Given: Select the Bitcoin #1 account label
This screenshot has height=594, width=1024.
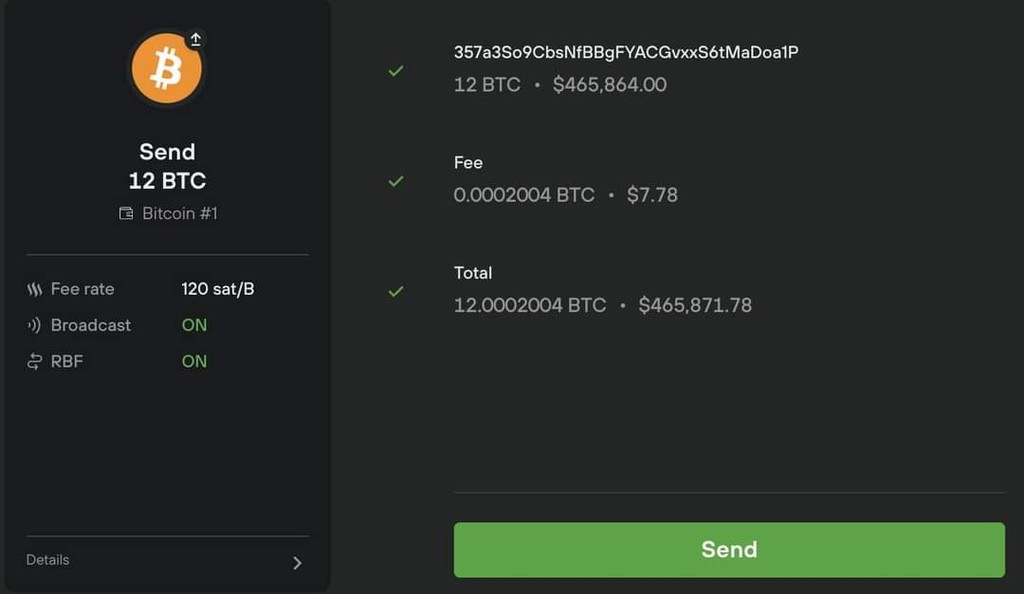Looking at the screenshot, I should click(x=180, y=213).
